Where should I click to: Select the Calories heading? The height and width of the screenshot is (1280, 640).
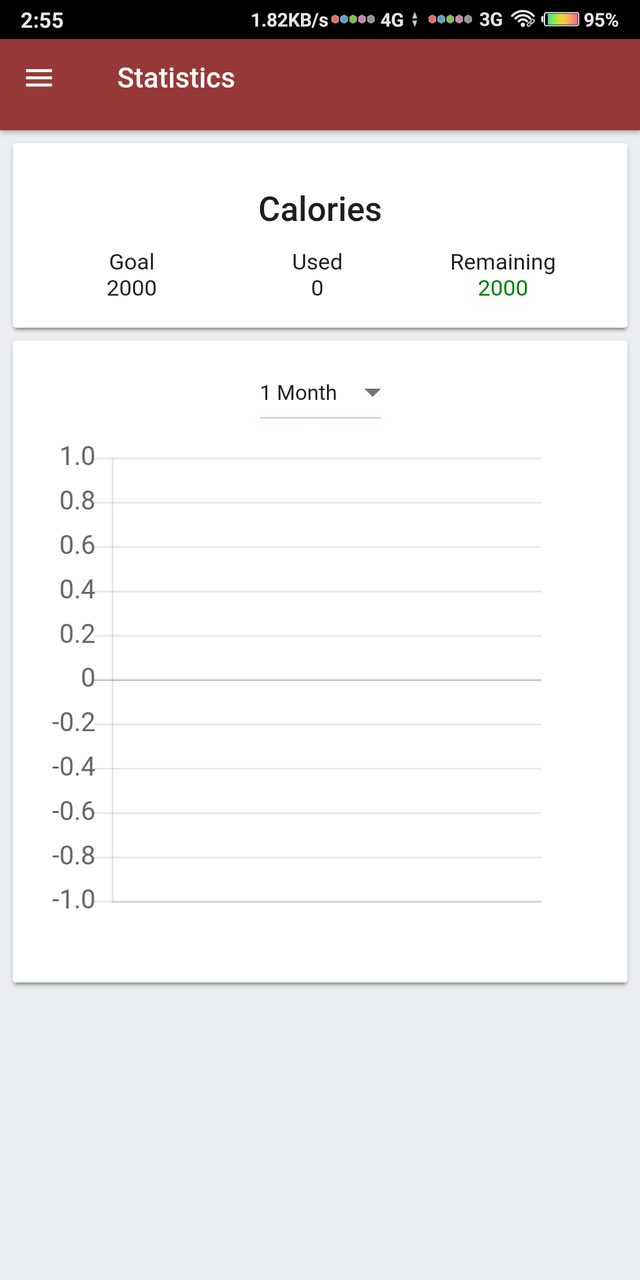(x=320, y=209)
